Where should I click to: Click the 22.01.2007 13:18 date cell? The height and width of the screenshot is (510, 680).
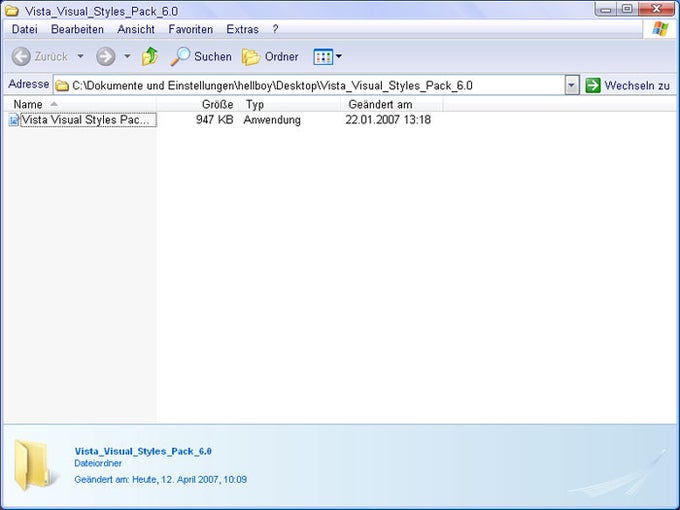388,120
